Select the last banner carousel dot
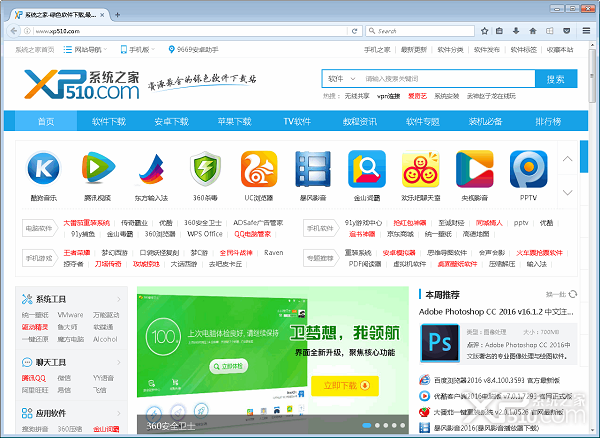600x438 pixels. coord(403,425)
